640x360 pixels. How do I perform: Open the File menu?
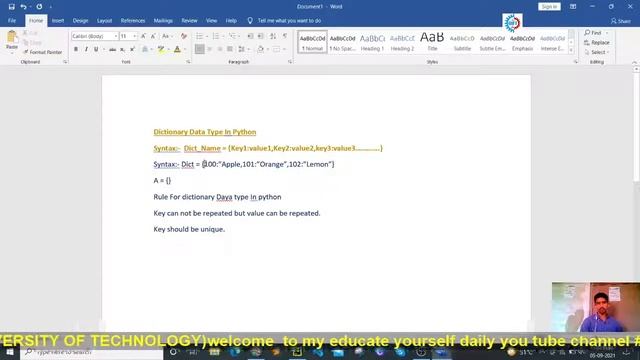12,20
